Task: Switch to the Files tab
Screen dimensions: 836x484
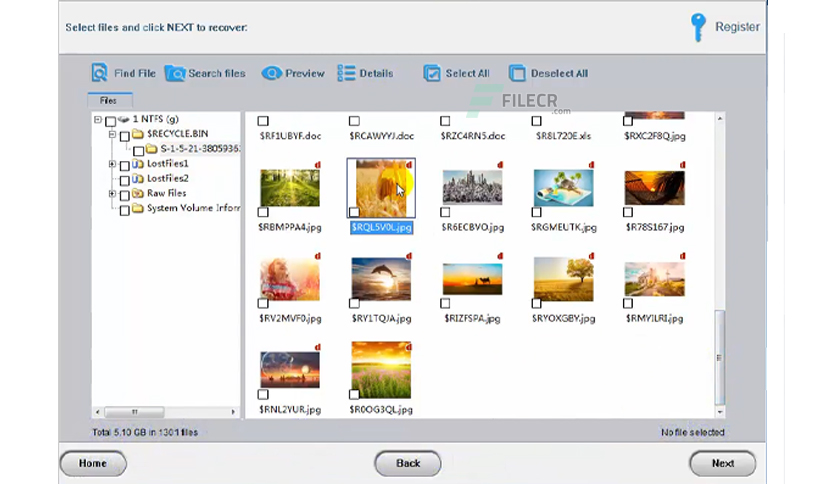Action: (x=110, y=100)
